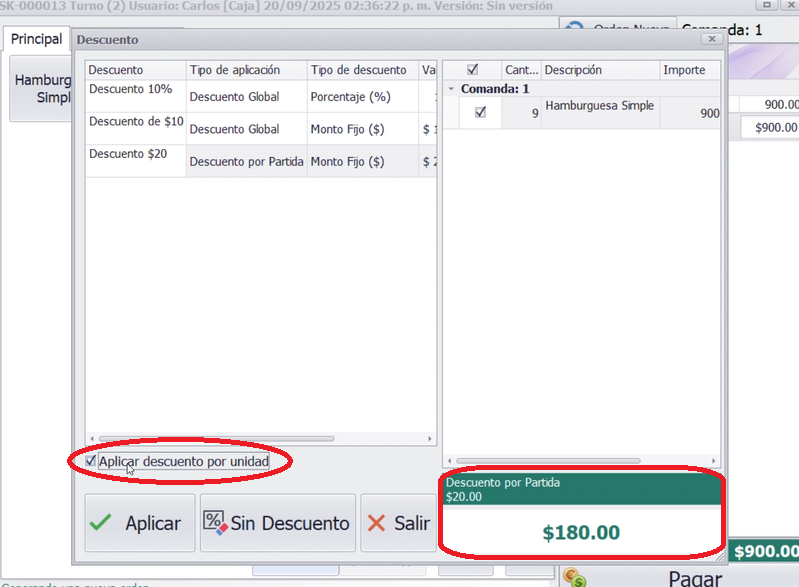This screenshot has width=799, height=587.
Task: Toggle 'Aplicar descuento por unidad' checkbox
Action: (x=91, y=461)
